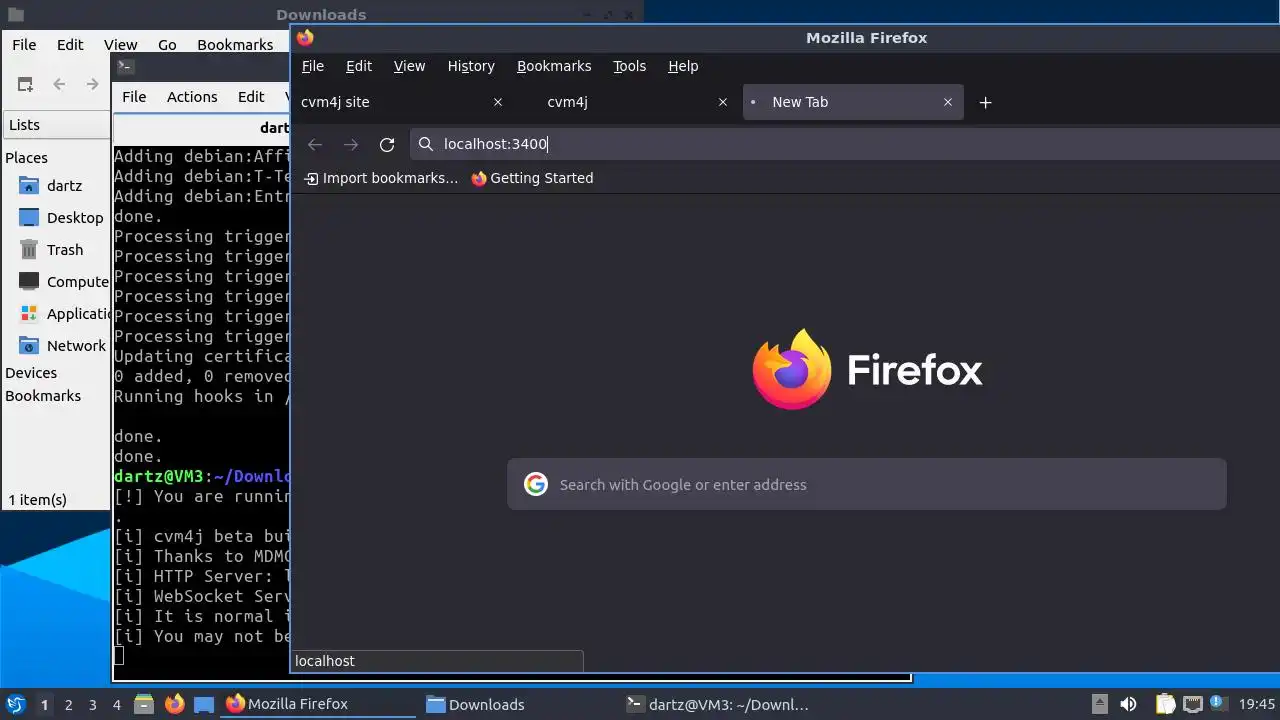
Task: Open Applications in the Places sidebar
Action: [x=63, y=314]
